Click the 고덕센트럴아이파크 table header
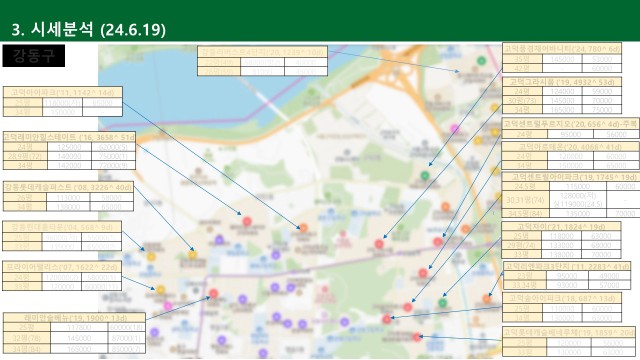 (570, 177)
